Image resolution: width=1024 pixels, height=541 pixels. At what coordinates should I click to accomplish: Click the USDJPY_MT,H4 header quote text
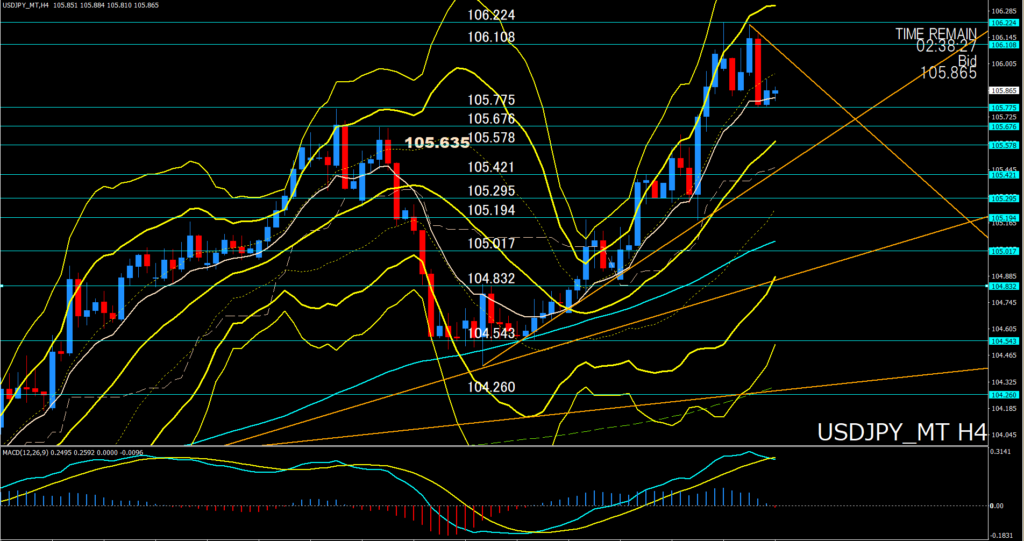[82, 5]
